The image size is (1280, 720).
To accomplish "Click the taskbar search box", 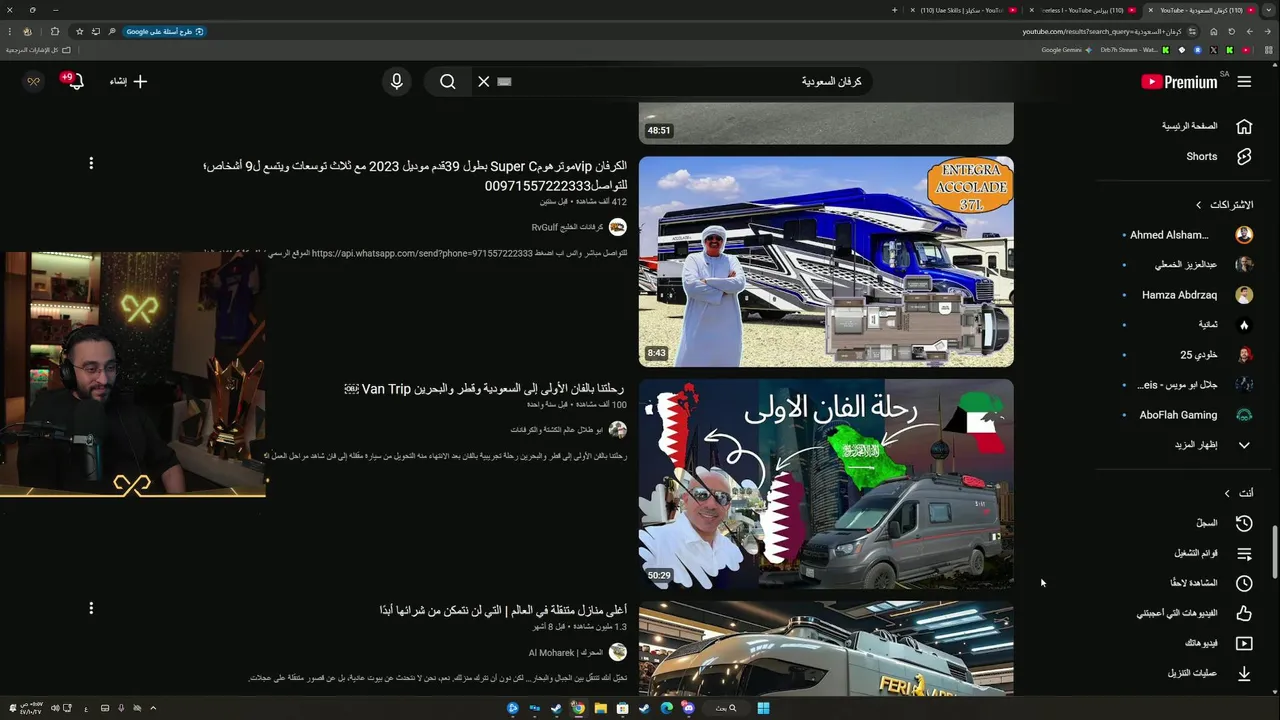I will click(726, 708).
